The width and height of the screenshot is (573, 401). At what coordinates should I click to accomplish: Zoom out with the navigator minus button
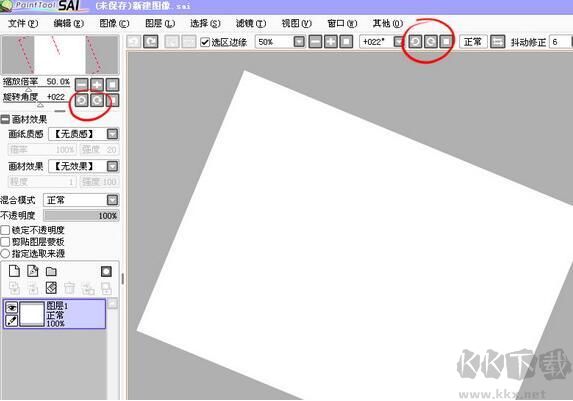tap(81, 85)
